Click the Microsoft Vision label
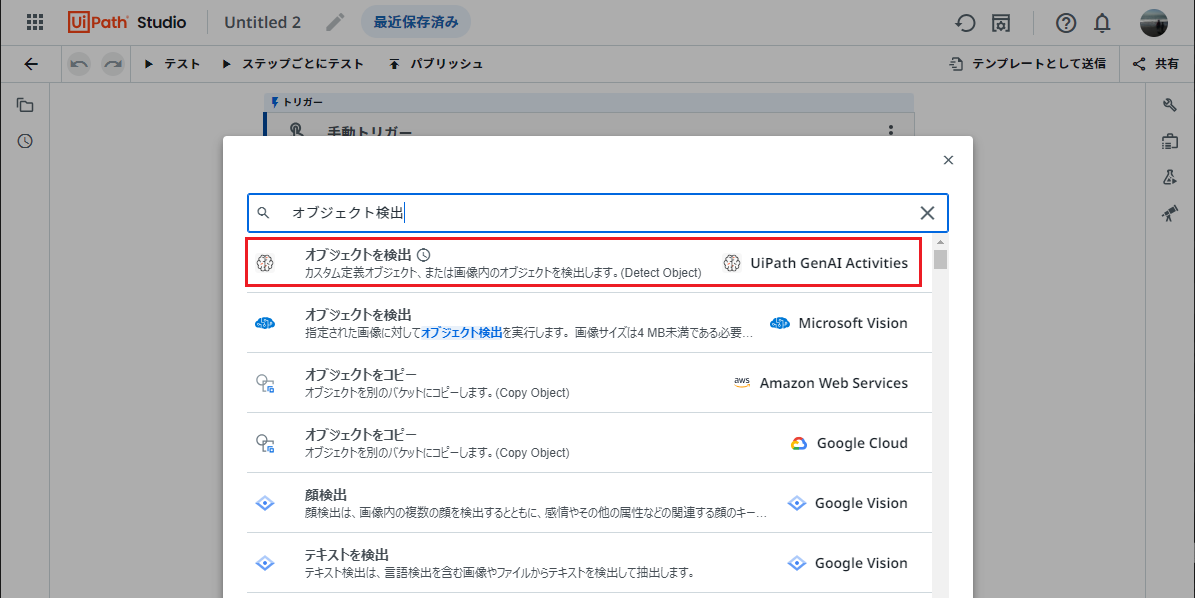This screenshot has width=1195, height=598. pyautogui.click(x=853, y=323)
